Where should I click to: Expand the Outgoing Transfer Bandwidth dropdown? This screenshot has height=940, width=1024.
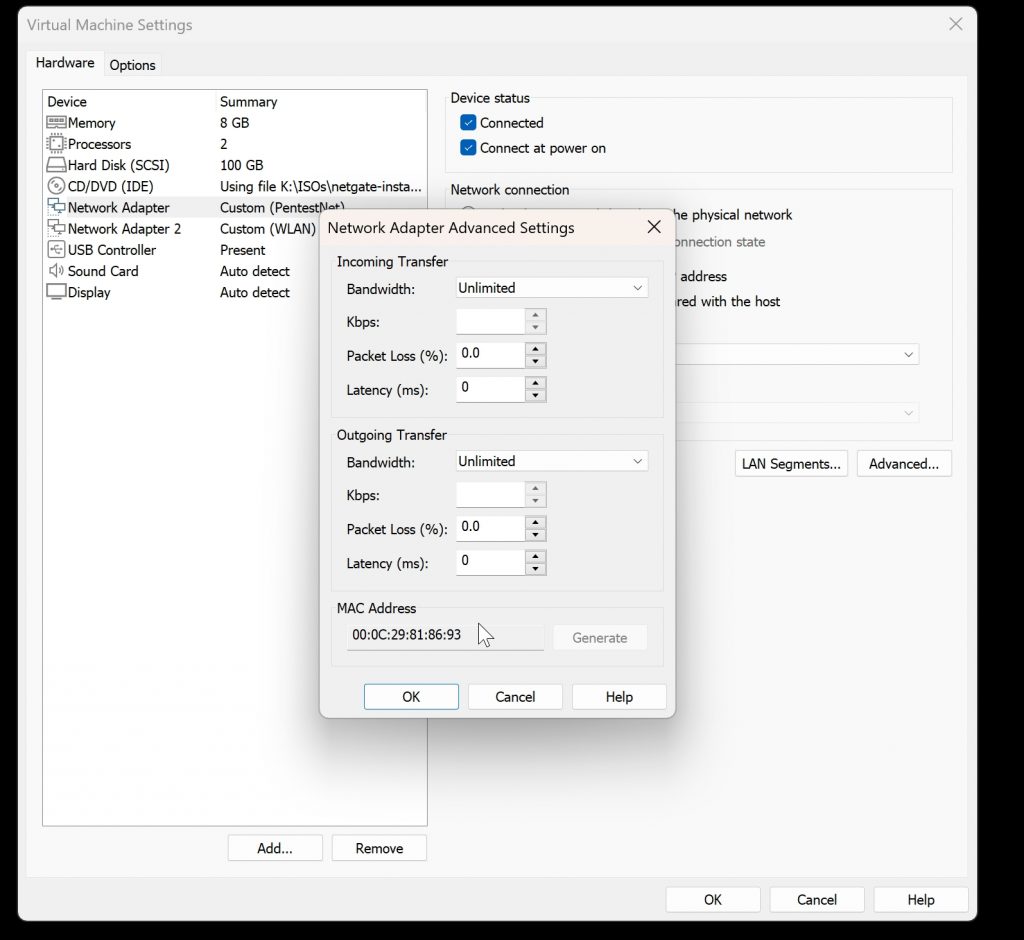pyautogui.click(x=551, y=461)
